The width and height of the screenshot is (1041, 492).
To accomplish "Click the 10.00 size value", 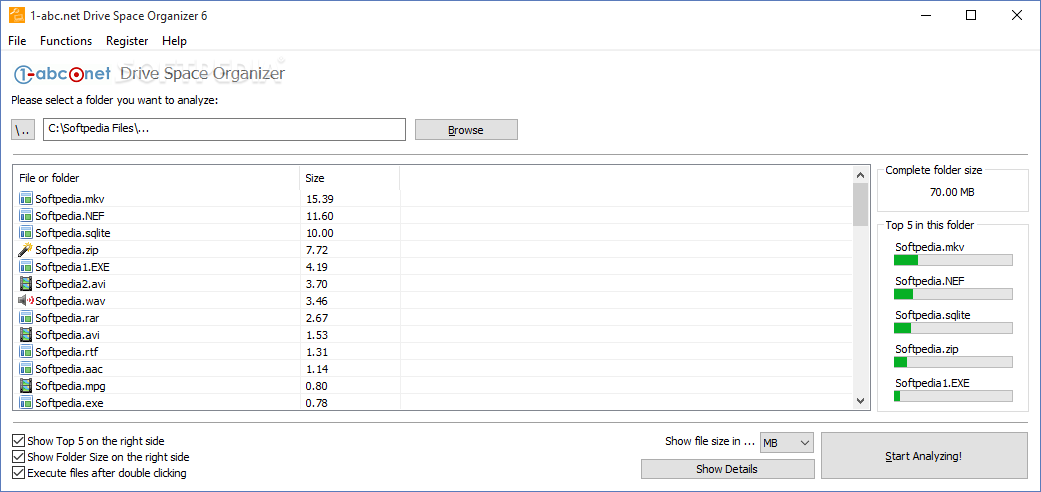I will click(x=320, y=233).
